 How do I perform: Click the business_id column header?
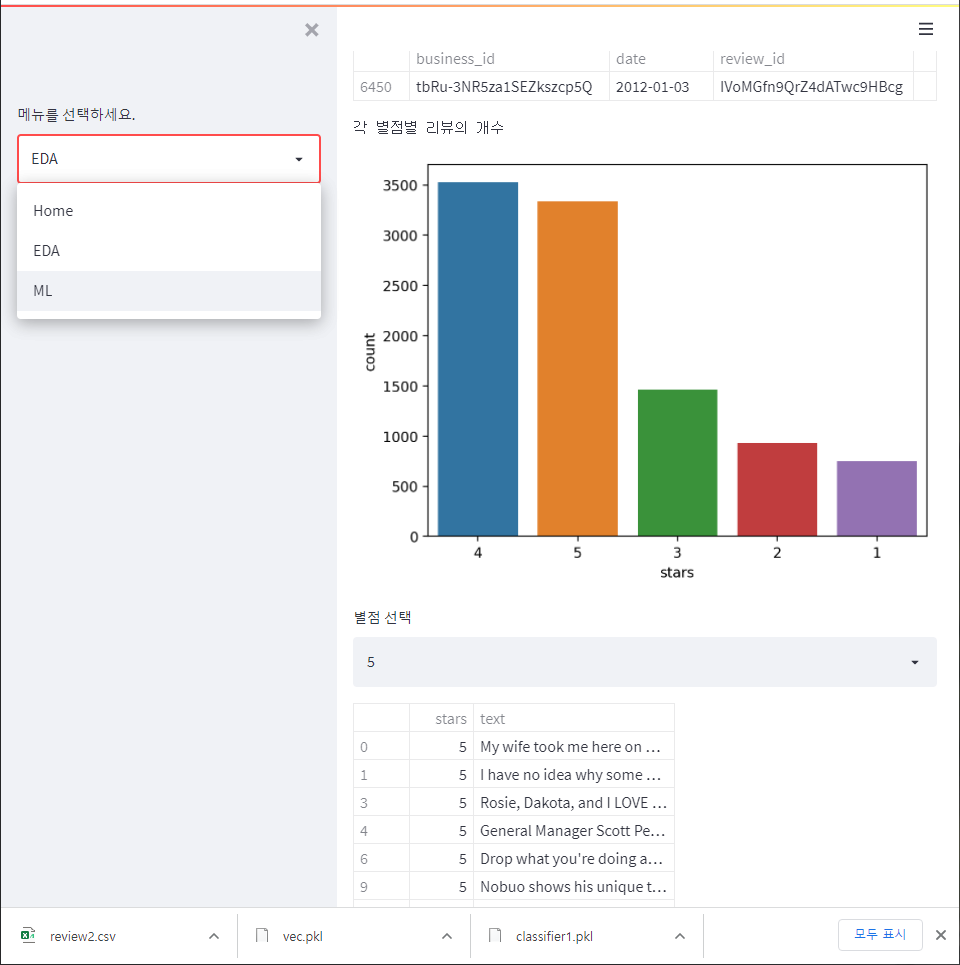click(x=509, y=59)
